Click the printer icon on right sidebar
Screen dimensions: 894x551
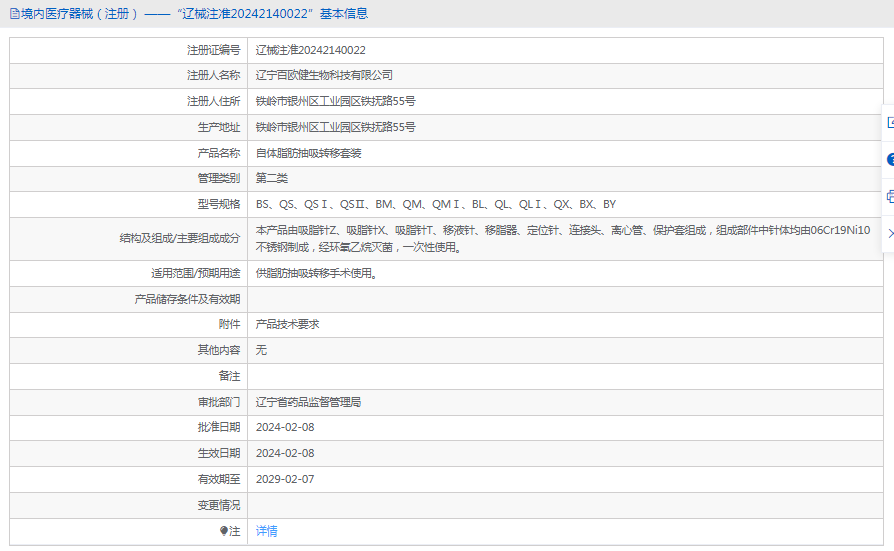[x=891, y=197]
